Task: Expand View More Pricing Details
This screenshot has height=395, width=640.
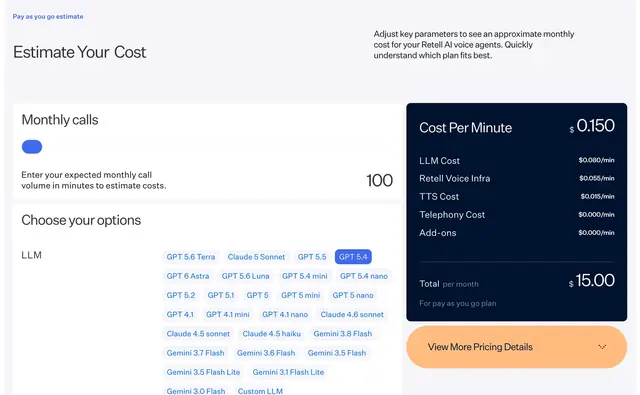Action: click(x=516, y=347)
